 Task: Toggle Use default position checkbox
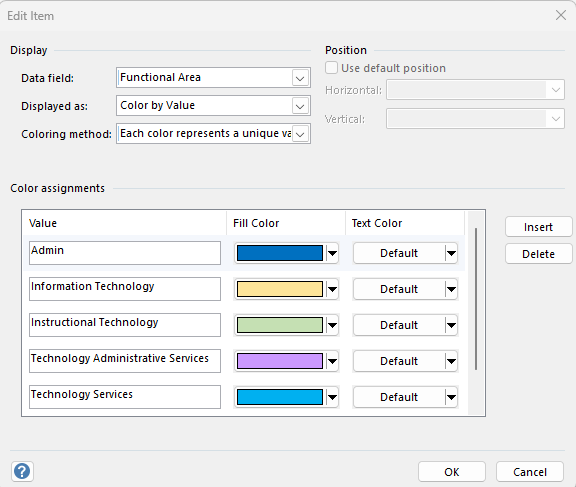tap(331, 68)
